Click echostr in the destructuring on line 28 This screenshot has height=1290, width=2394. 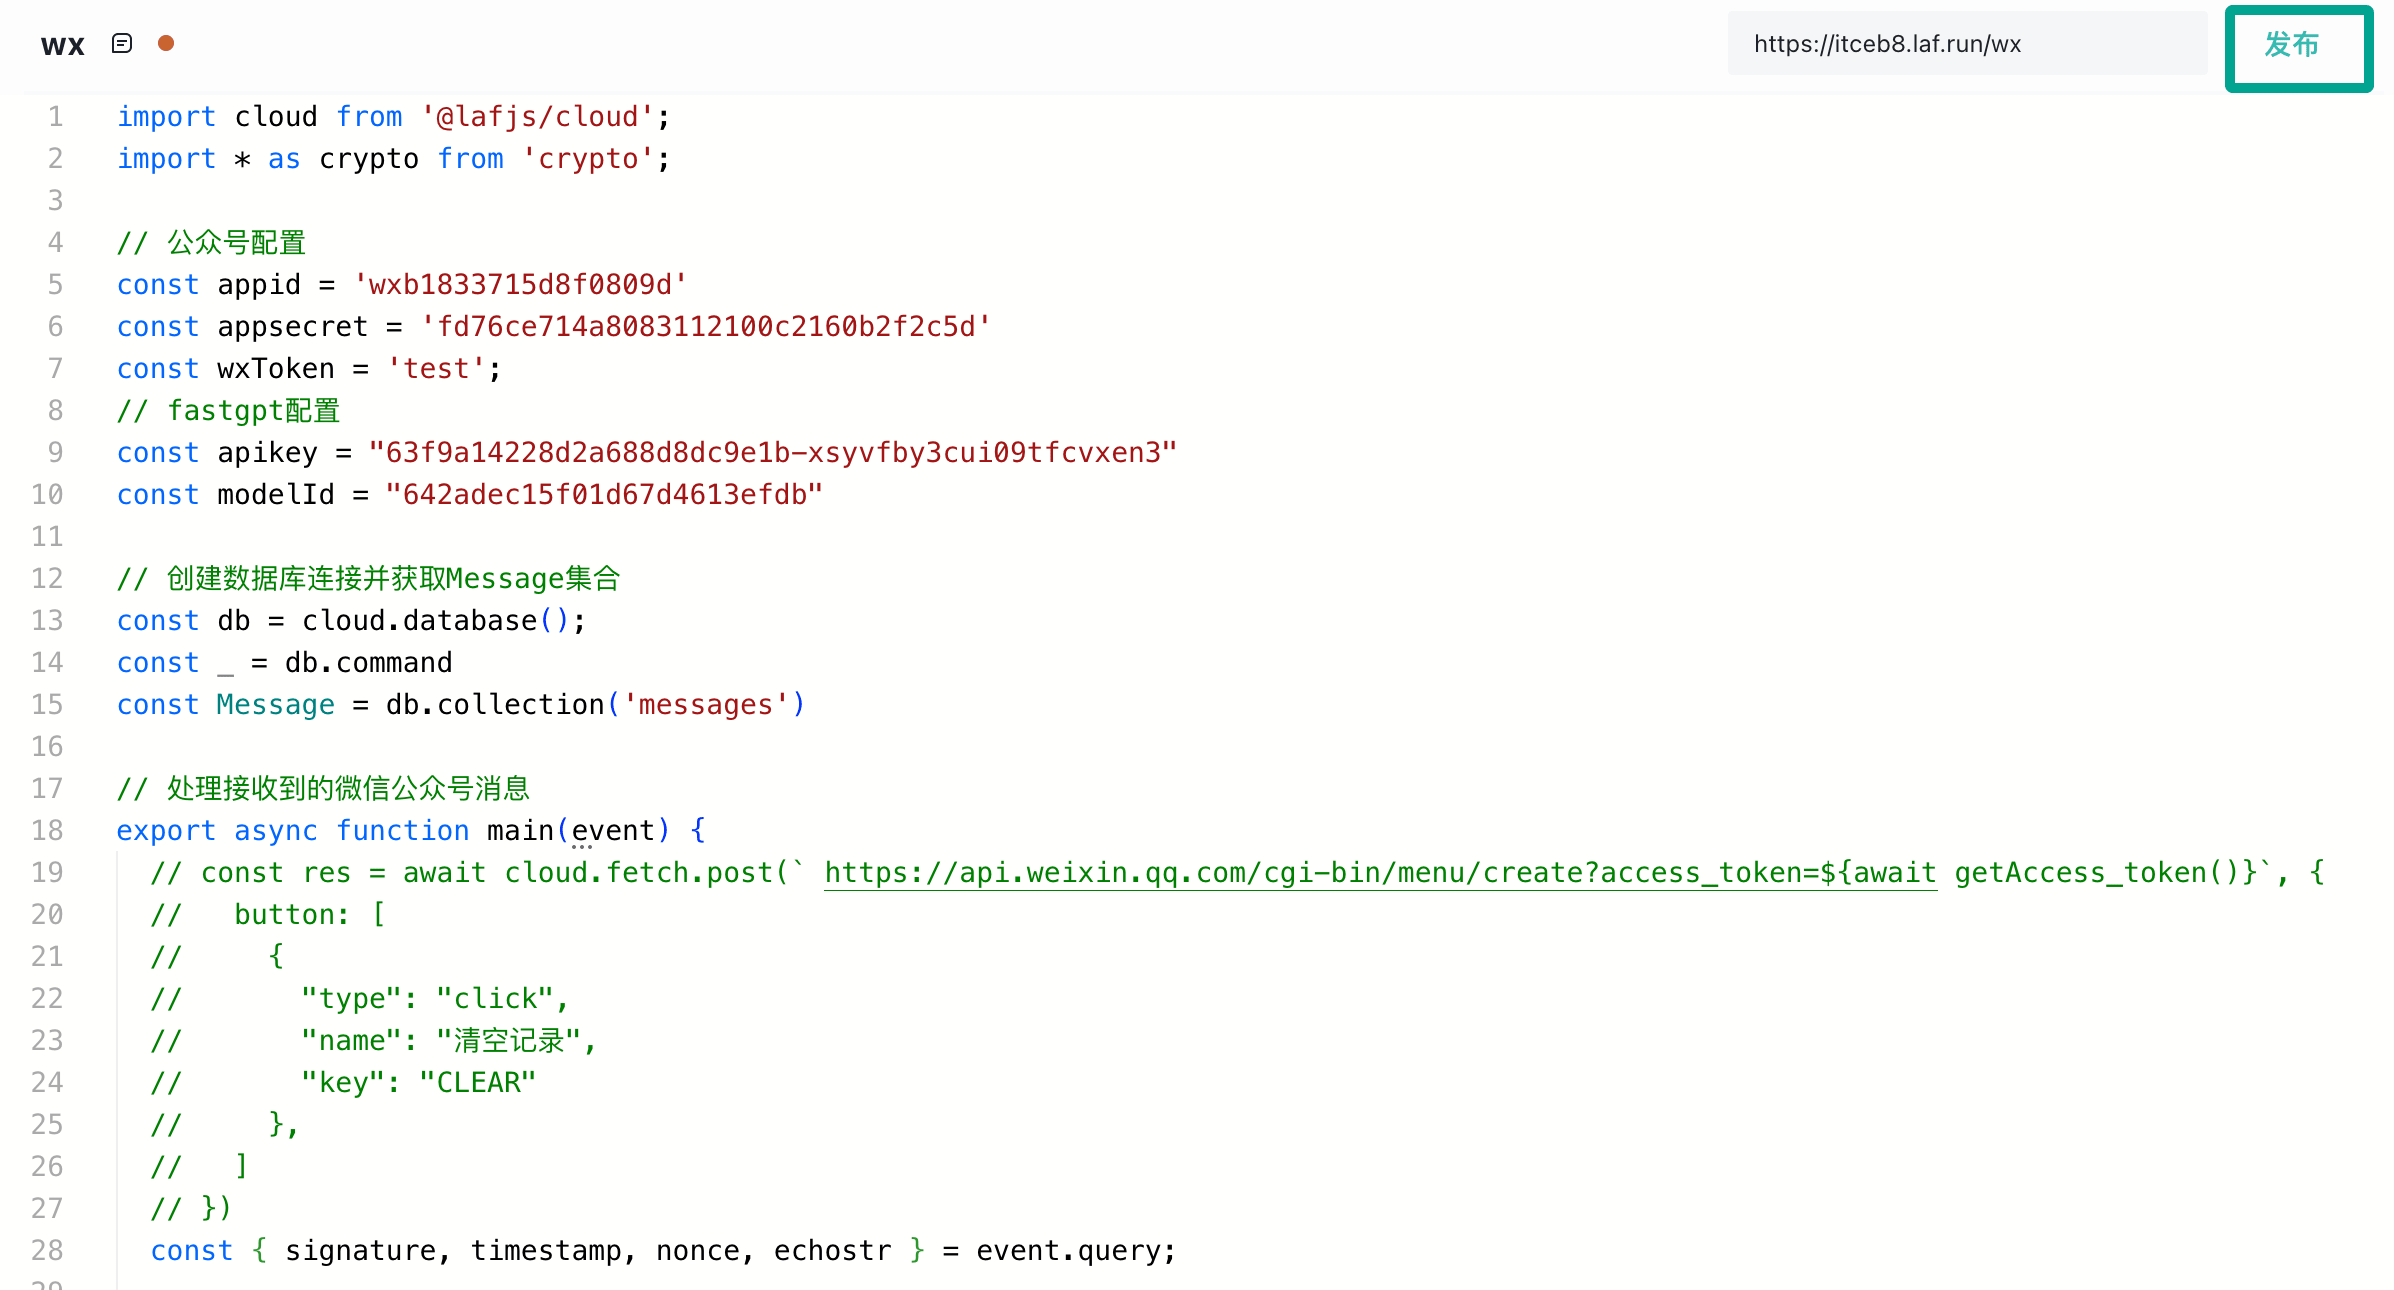pos(832,1251)
